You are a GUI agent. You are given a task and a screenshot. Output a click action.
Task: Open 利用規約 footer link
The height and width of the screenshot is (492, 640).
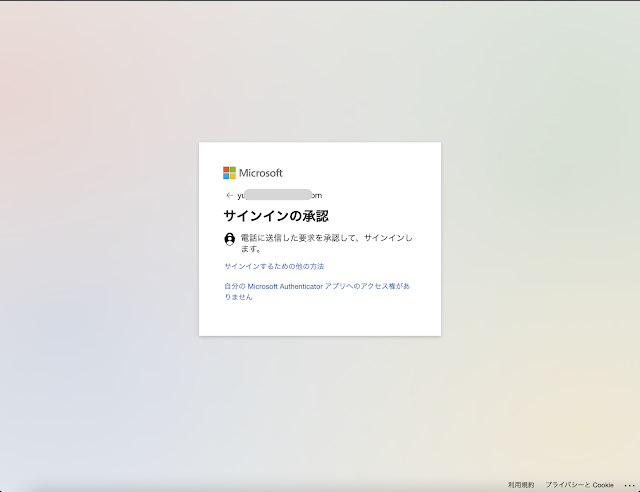pos(521,485)
